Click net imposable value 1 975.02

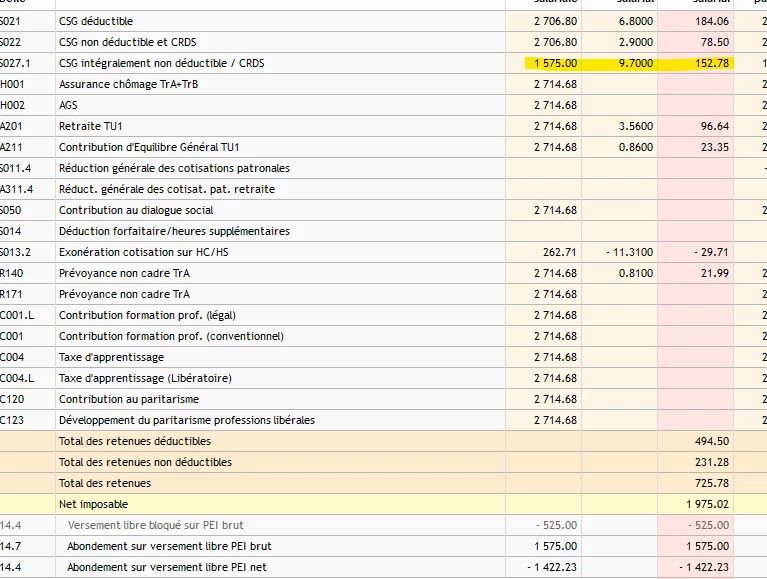point(707,505)
